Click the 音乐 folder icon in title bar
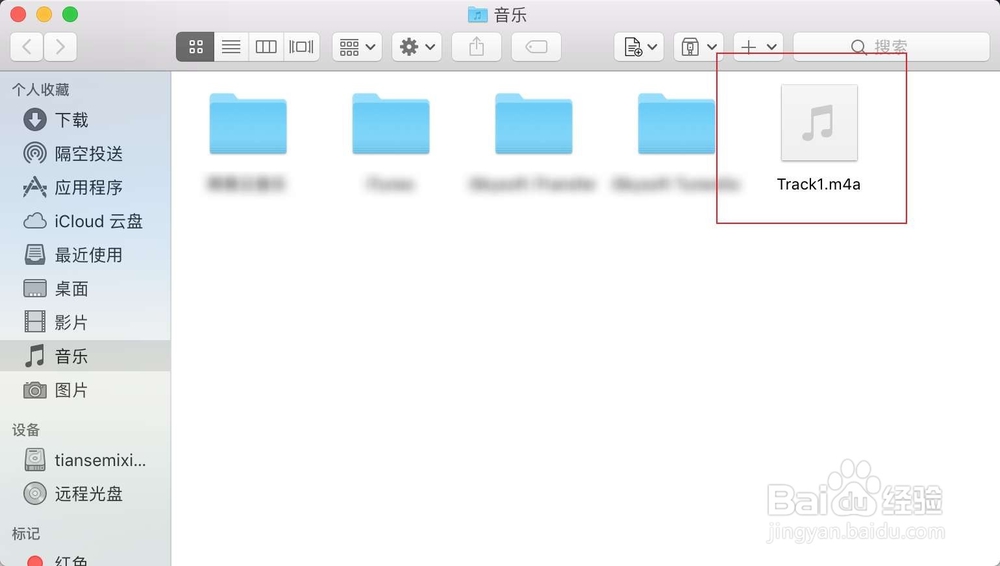1000x566 pixels. [477, 15]
